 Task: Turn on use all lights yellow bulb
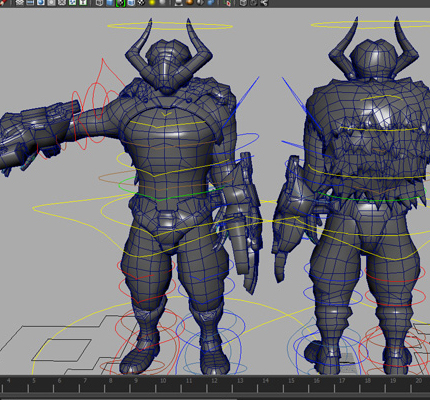(152, 3)
